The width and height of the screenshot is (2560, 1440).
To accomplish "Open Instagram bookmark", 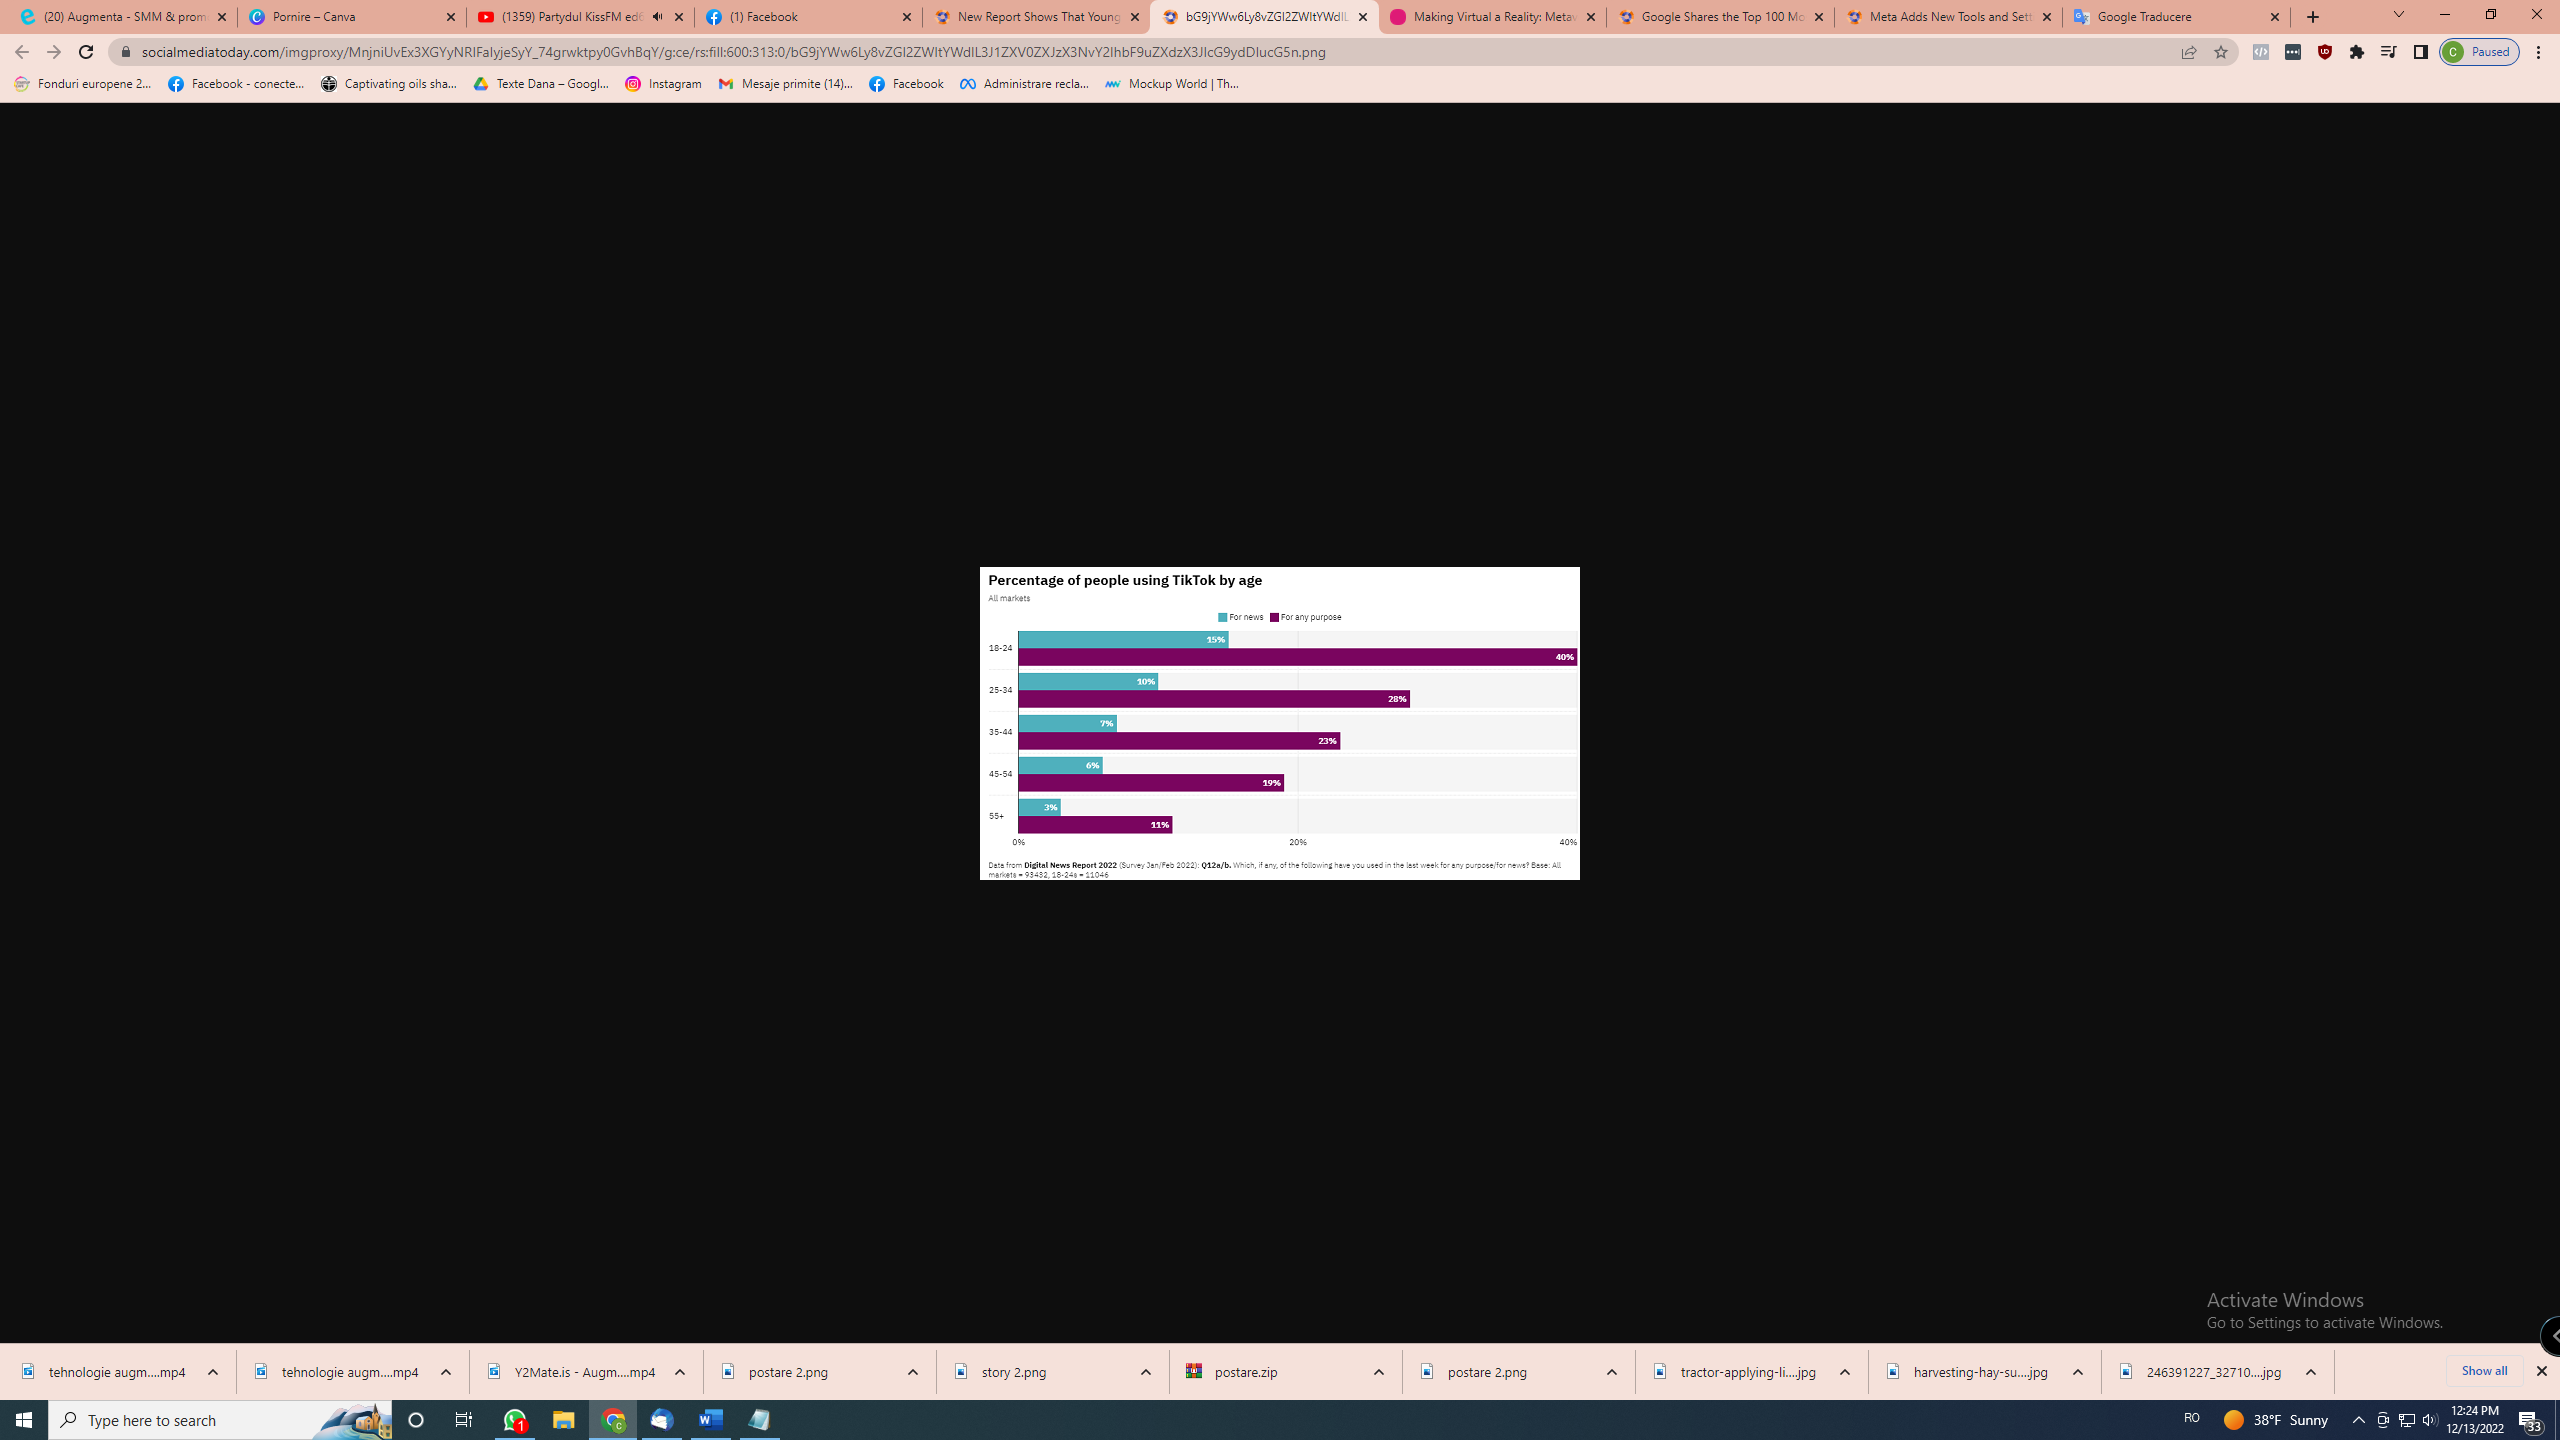I will point(663,84).
